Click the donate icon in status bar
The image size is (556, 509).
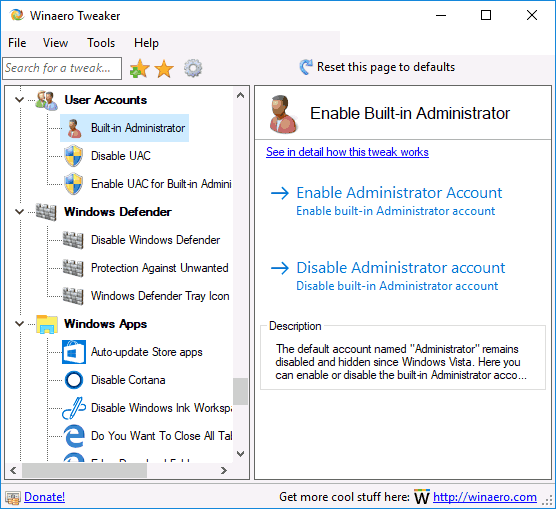point(13,497)
